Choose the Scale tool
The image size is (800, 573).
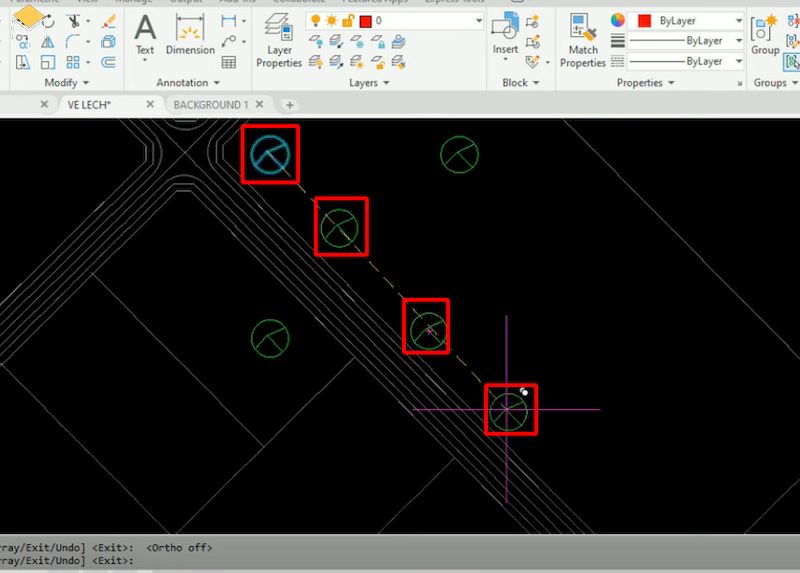pyautogui.click(x=47, y=62)
